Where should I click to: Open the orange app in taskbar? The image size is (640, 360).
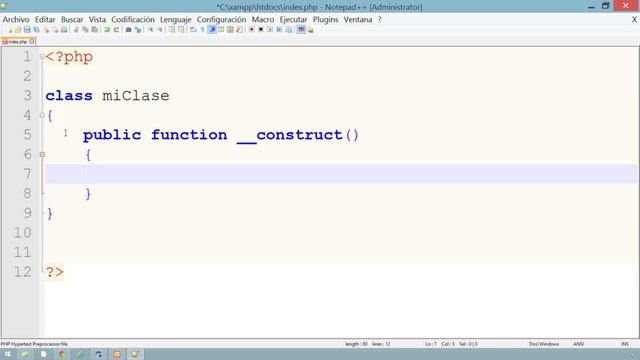(x=117, y=354)
